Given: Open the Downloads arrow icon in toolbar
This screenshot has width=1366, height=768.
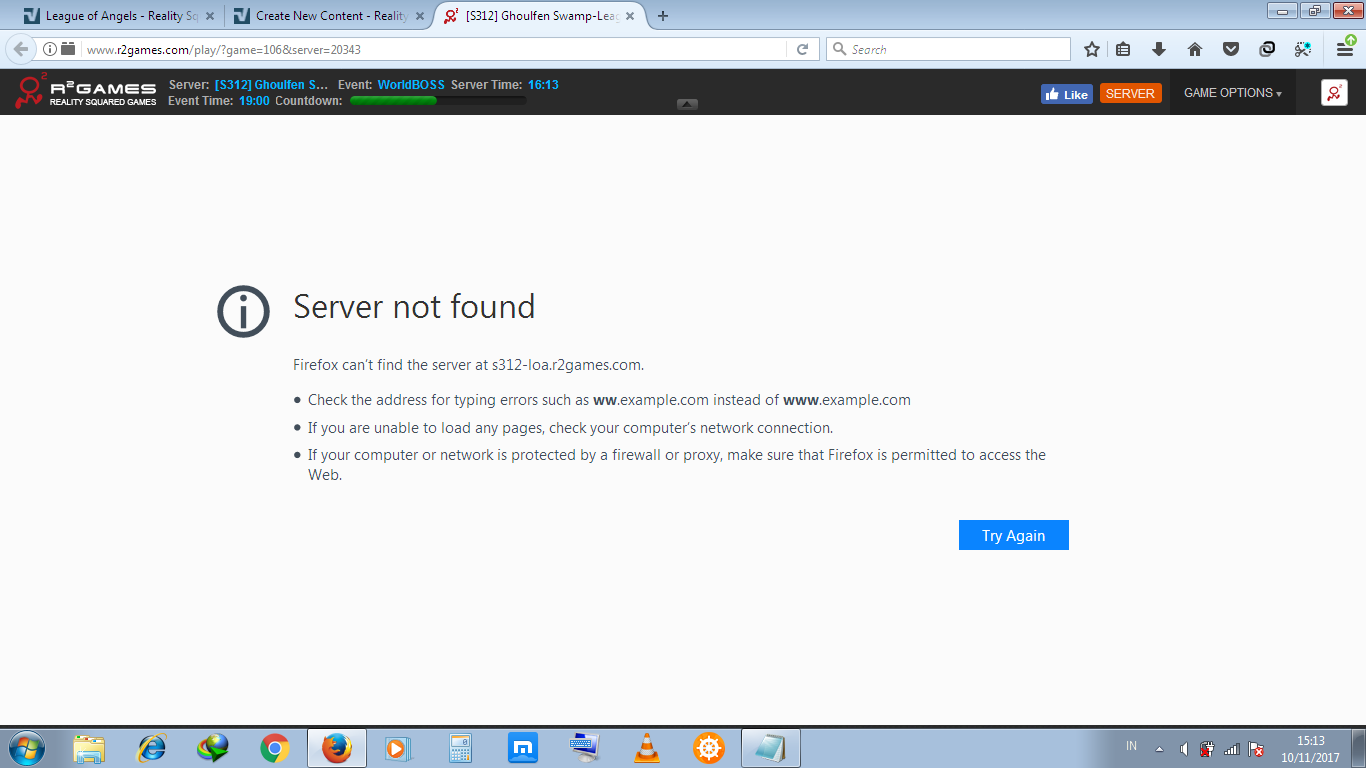Looking at the screenshot, I should 1159,49.
